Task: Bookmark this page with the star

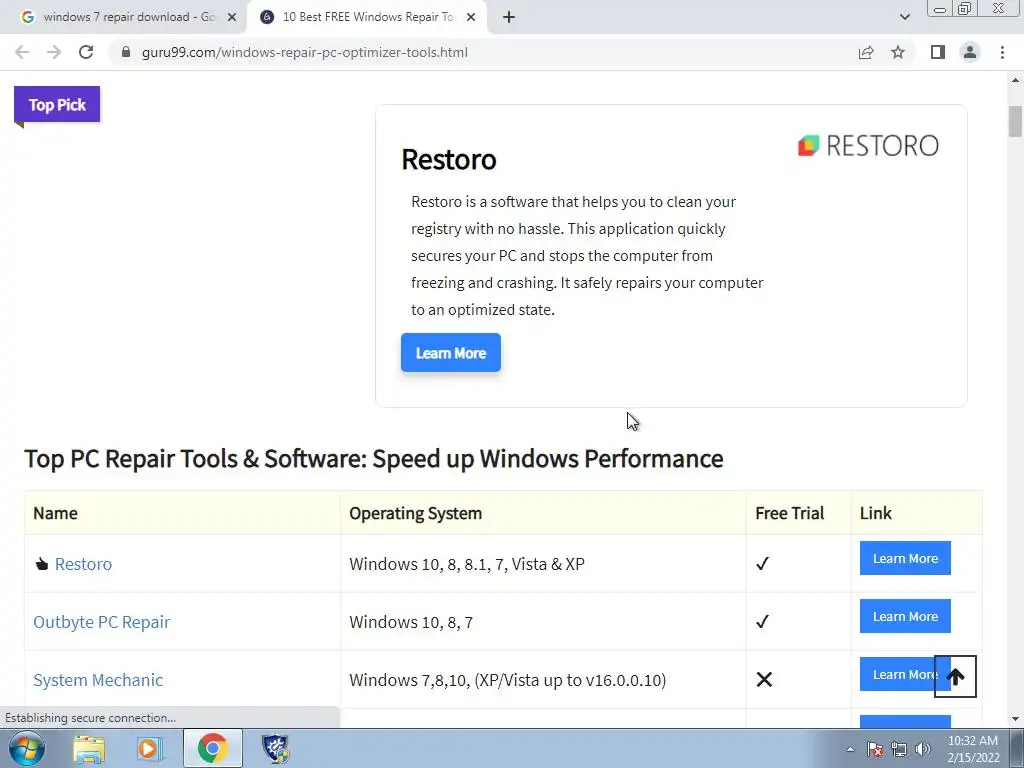Action: point(898,52)
